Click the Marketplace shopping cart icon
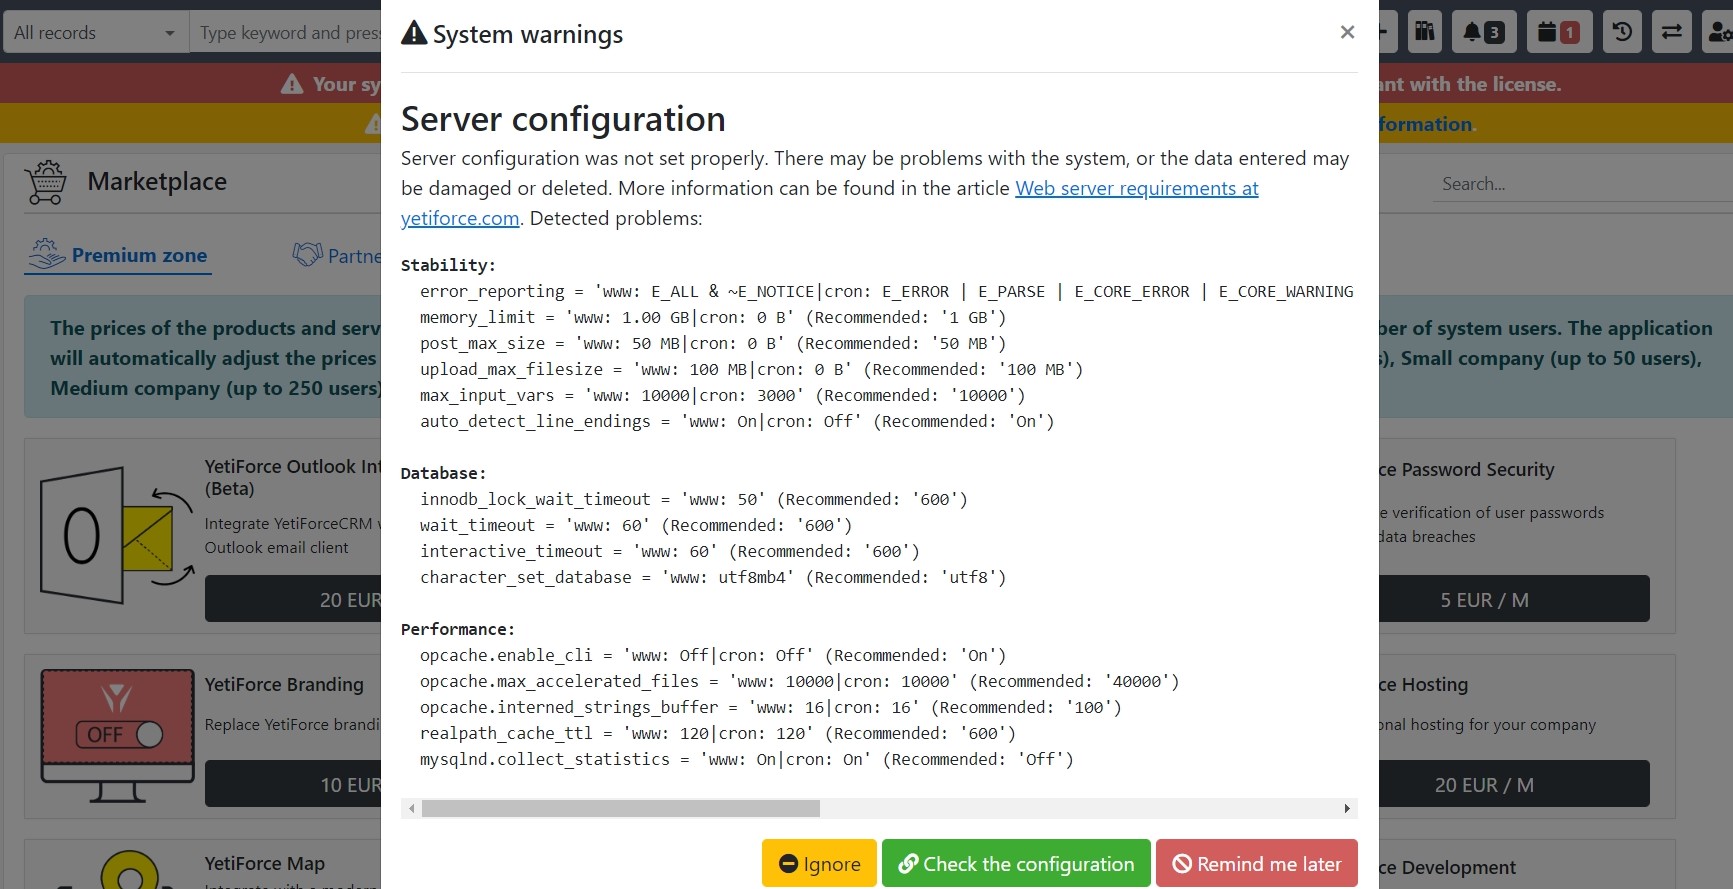This screenshot has height=889, width=1733. (x=46, y=182)
